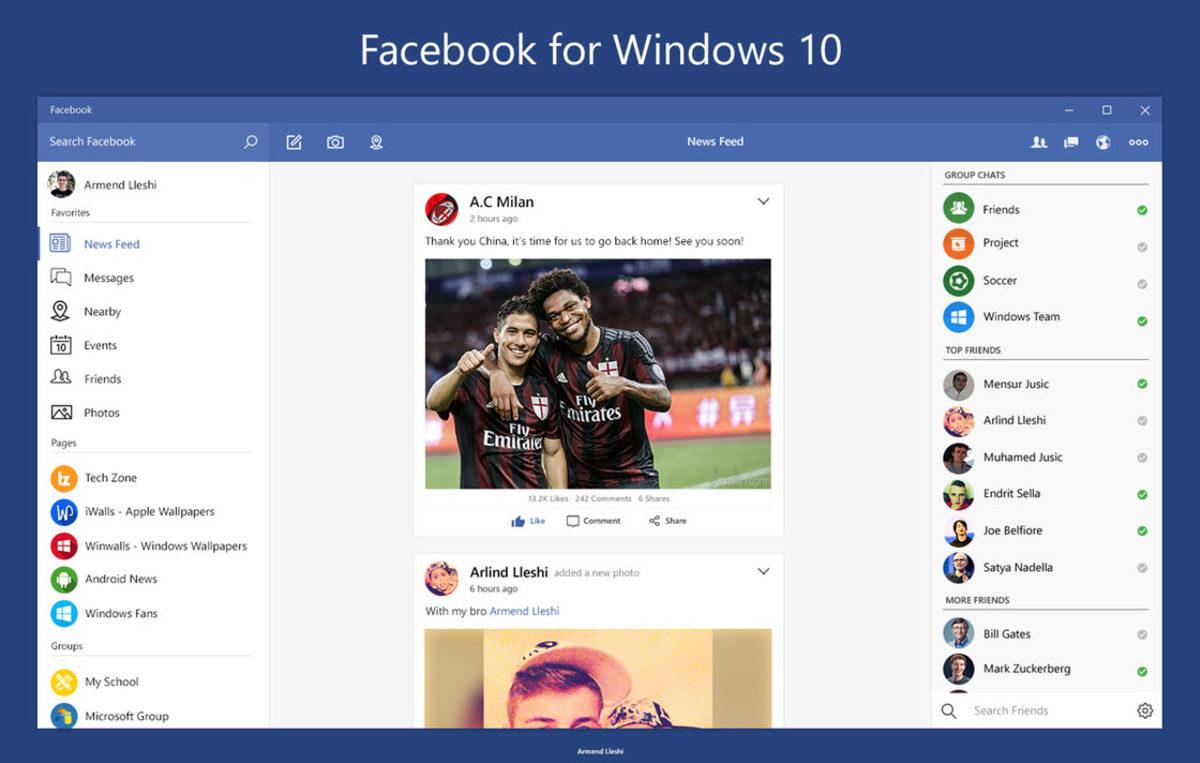Switch to the Messages section

(x=106, y=277)
